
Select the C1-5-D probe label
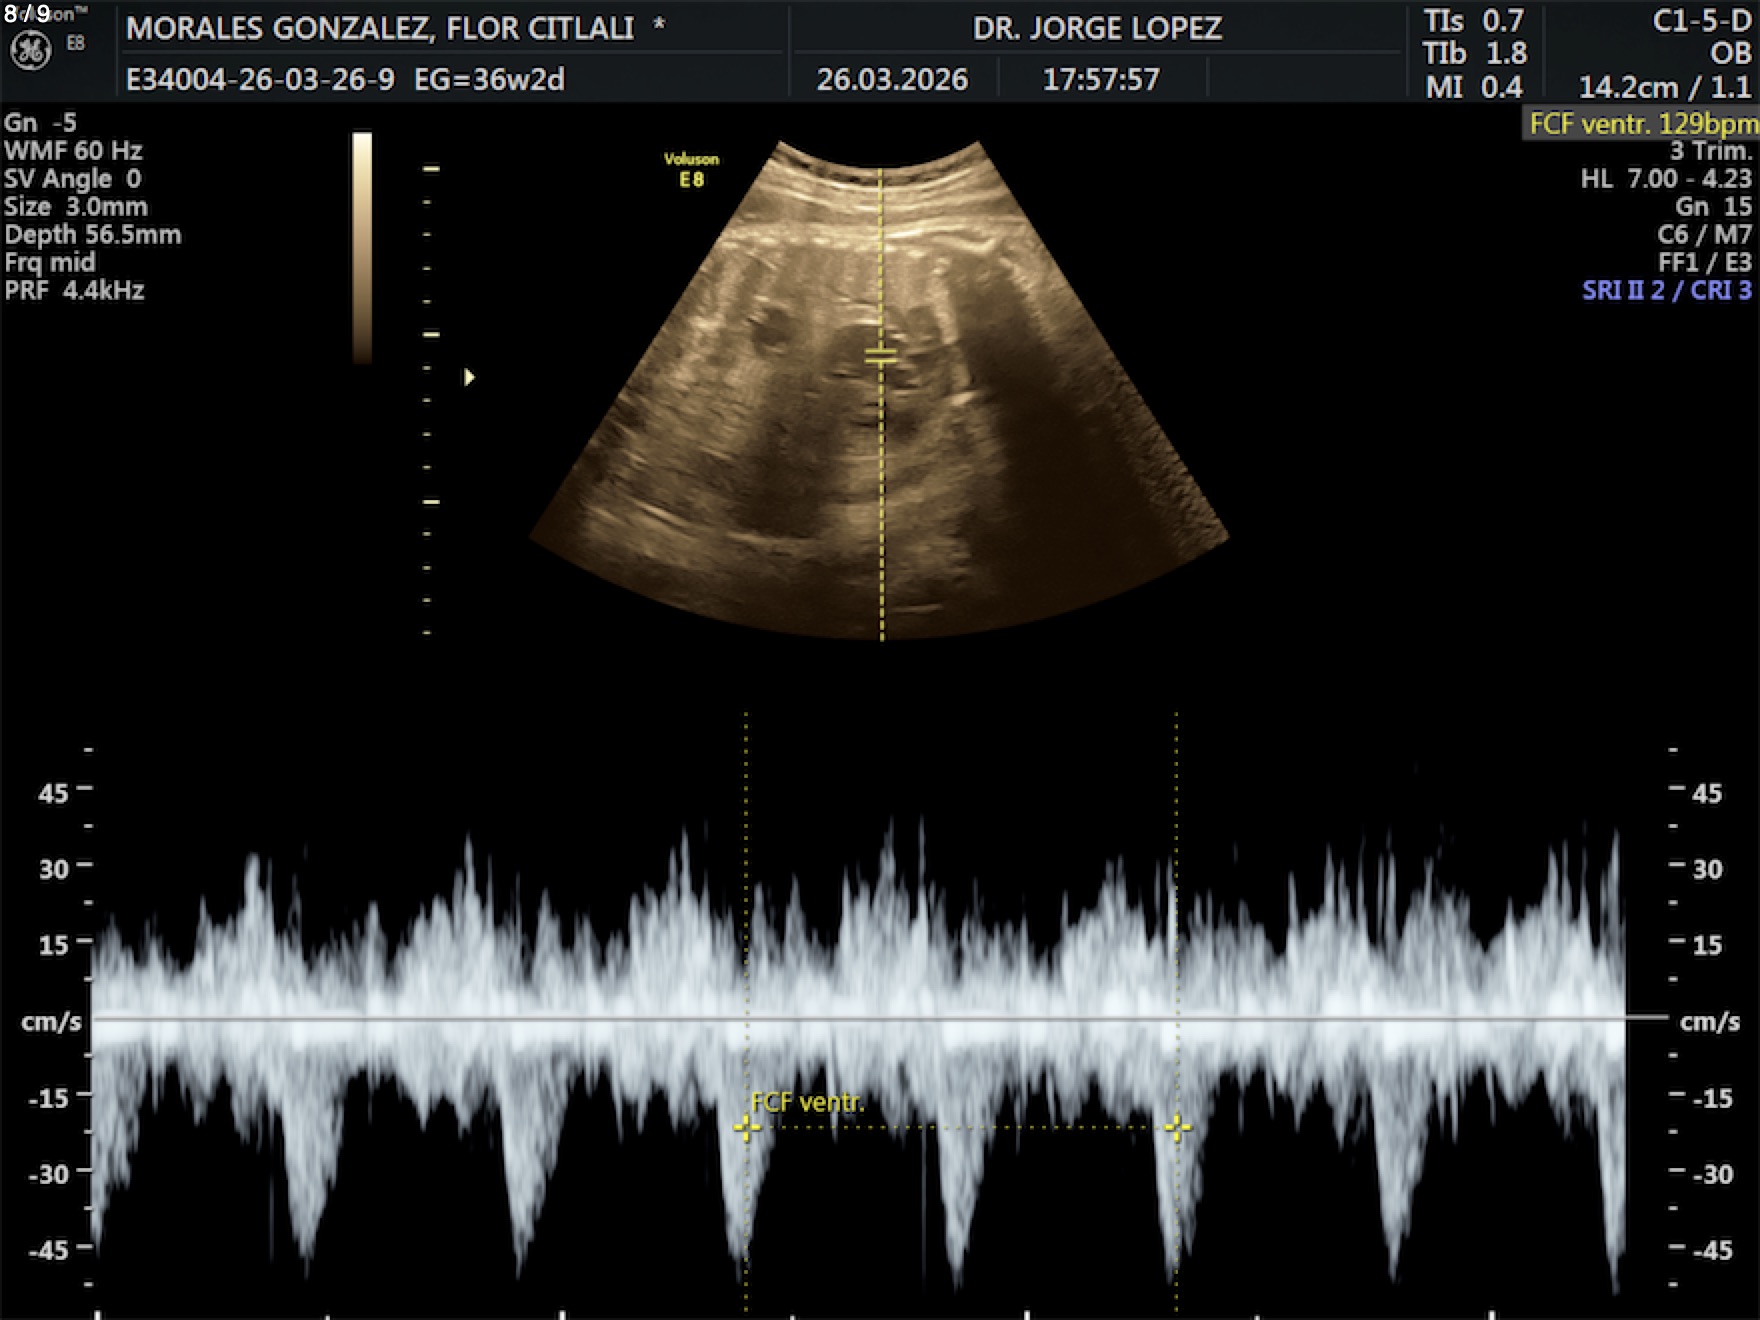click(x=1701, y=22)
